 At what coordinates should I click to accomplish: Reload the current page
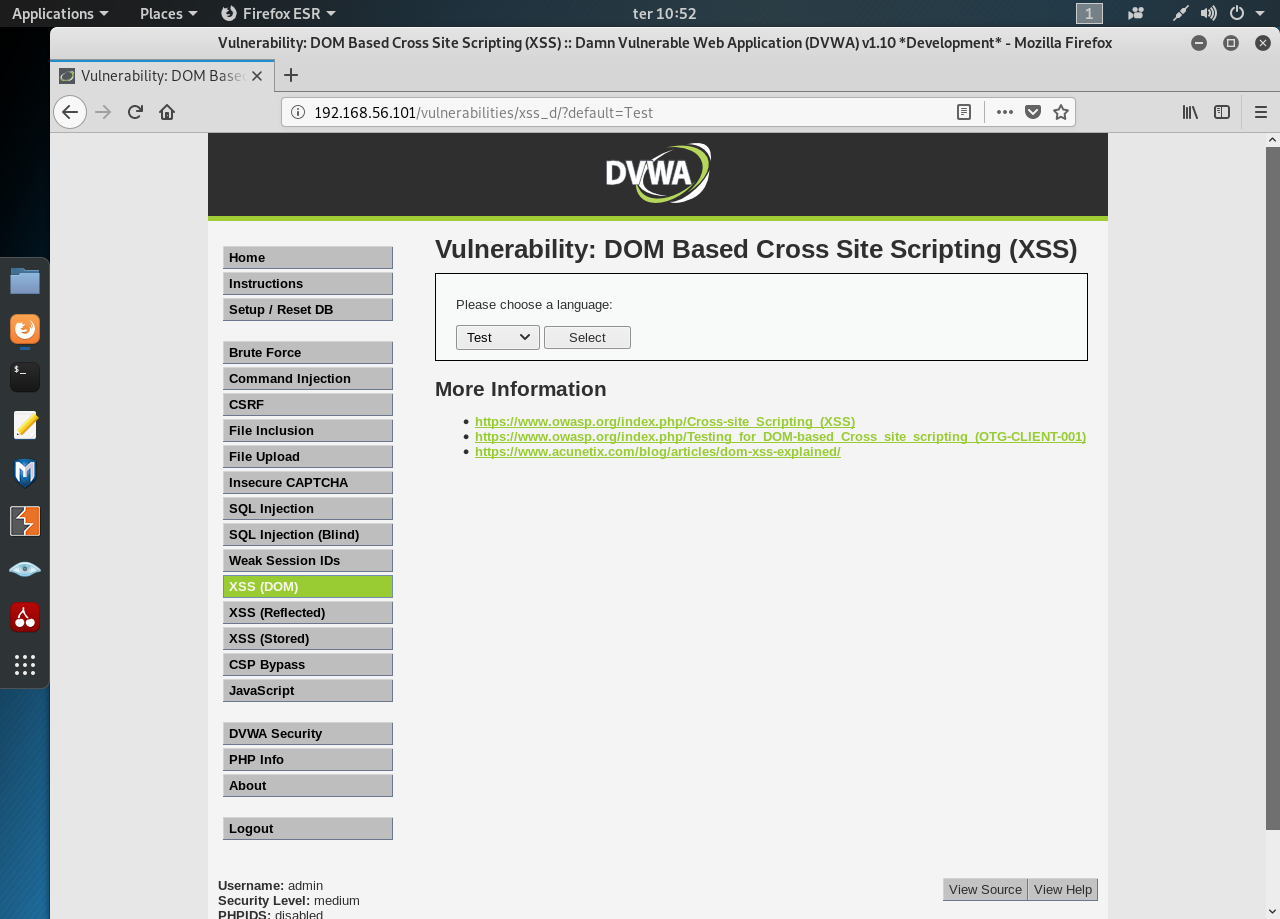(x=135, y=112)
